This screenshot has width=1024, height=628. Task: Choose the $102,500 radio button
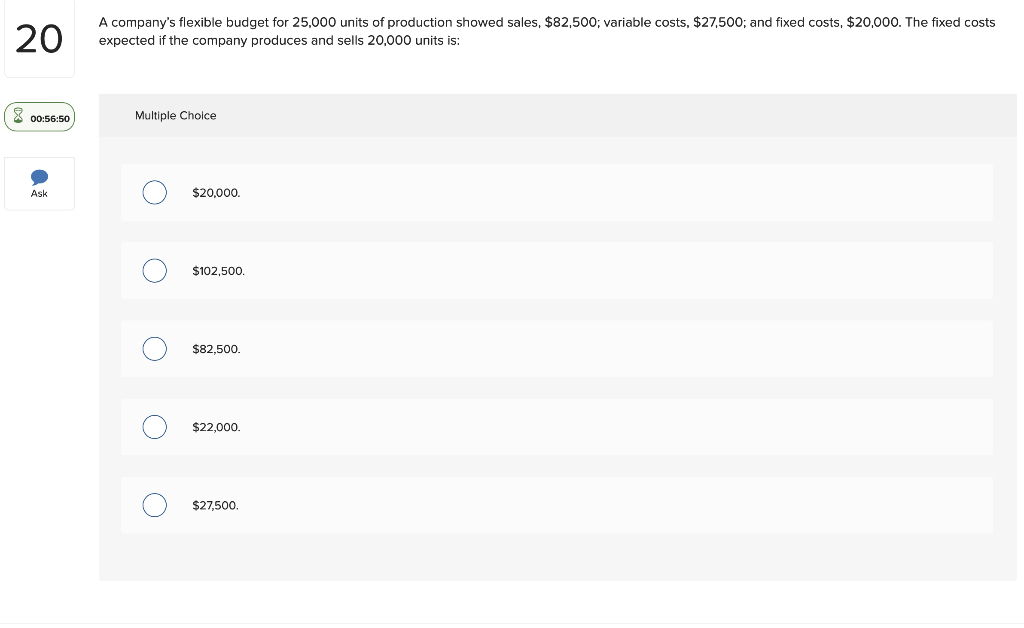click(155, 271)
